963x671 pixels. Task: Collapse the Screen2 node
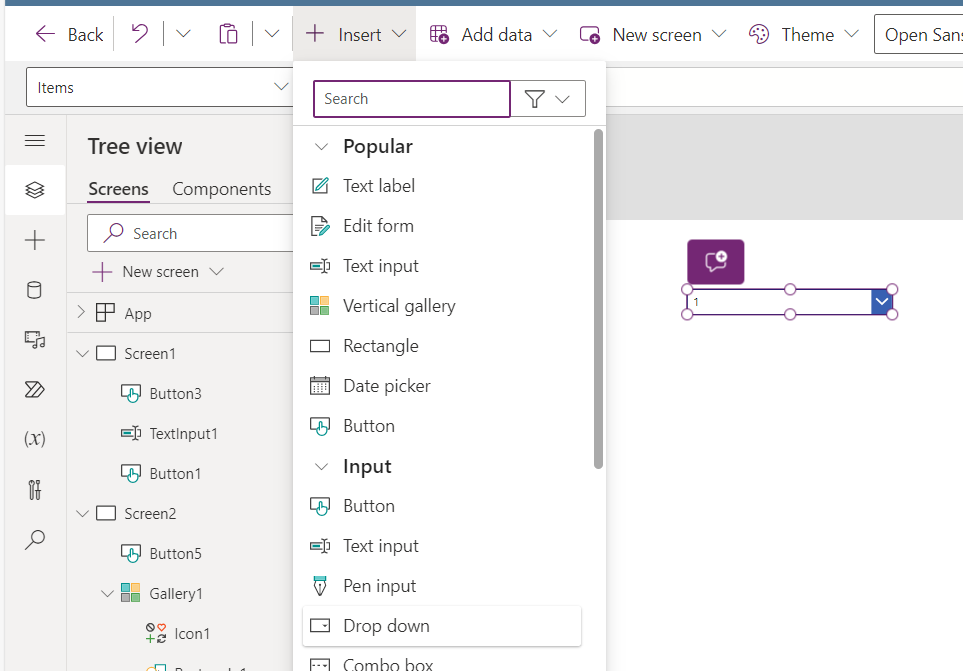click(82, 513)
